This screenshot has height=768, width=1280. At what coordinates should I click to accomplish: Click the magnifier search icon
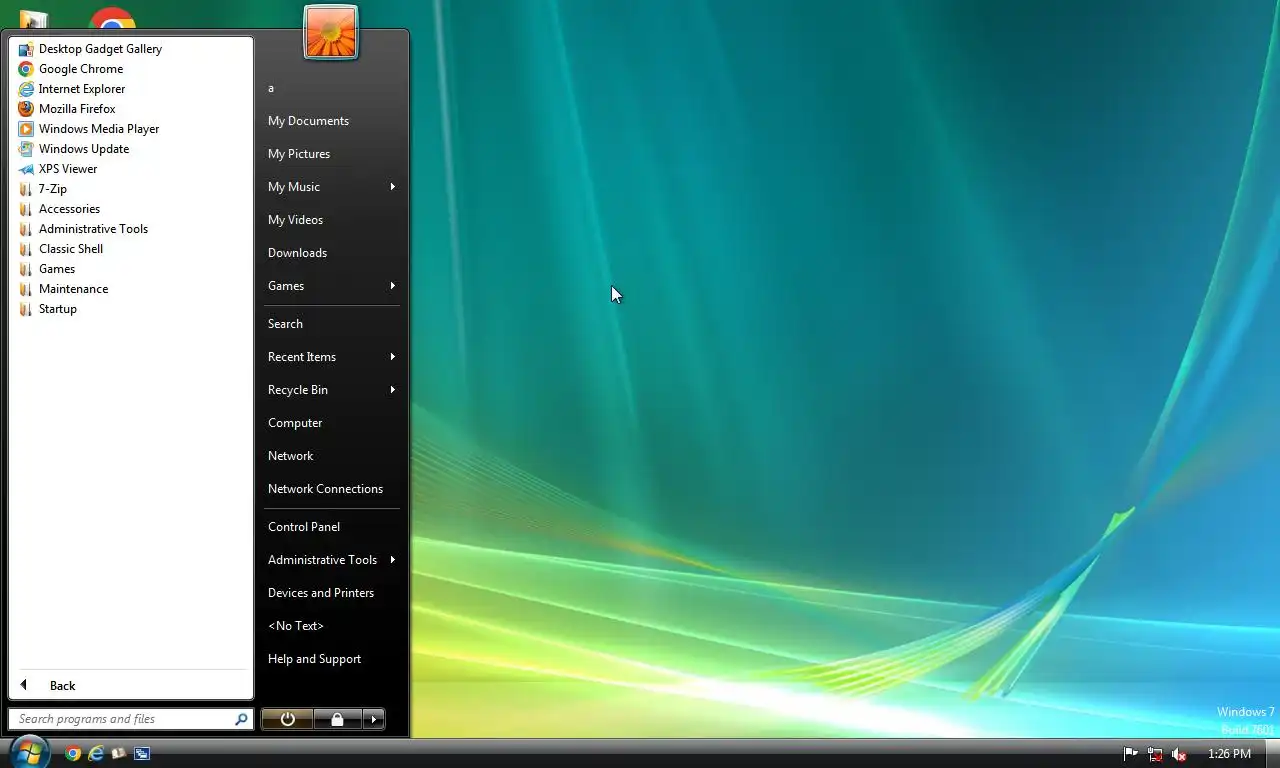point(241,719)
